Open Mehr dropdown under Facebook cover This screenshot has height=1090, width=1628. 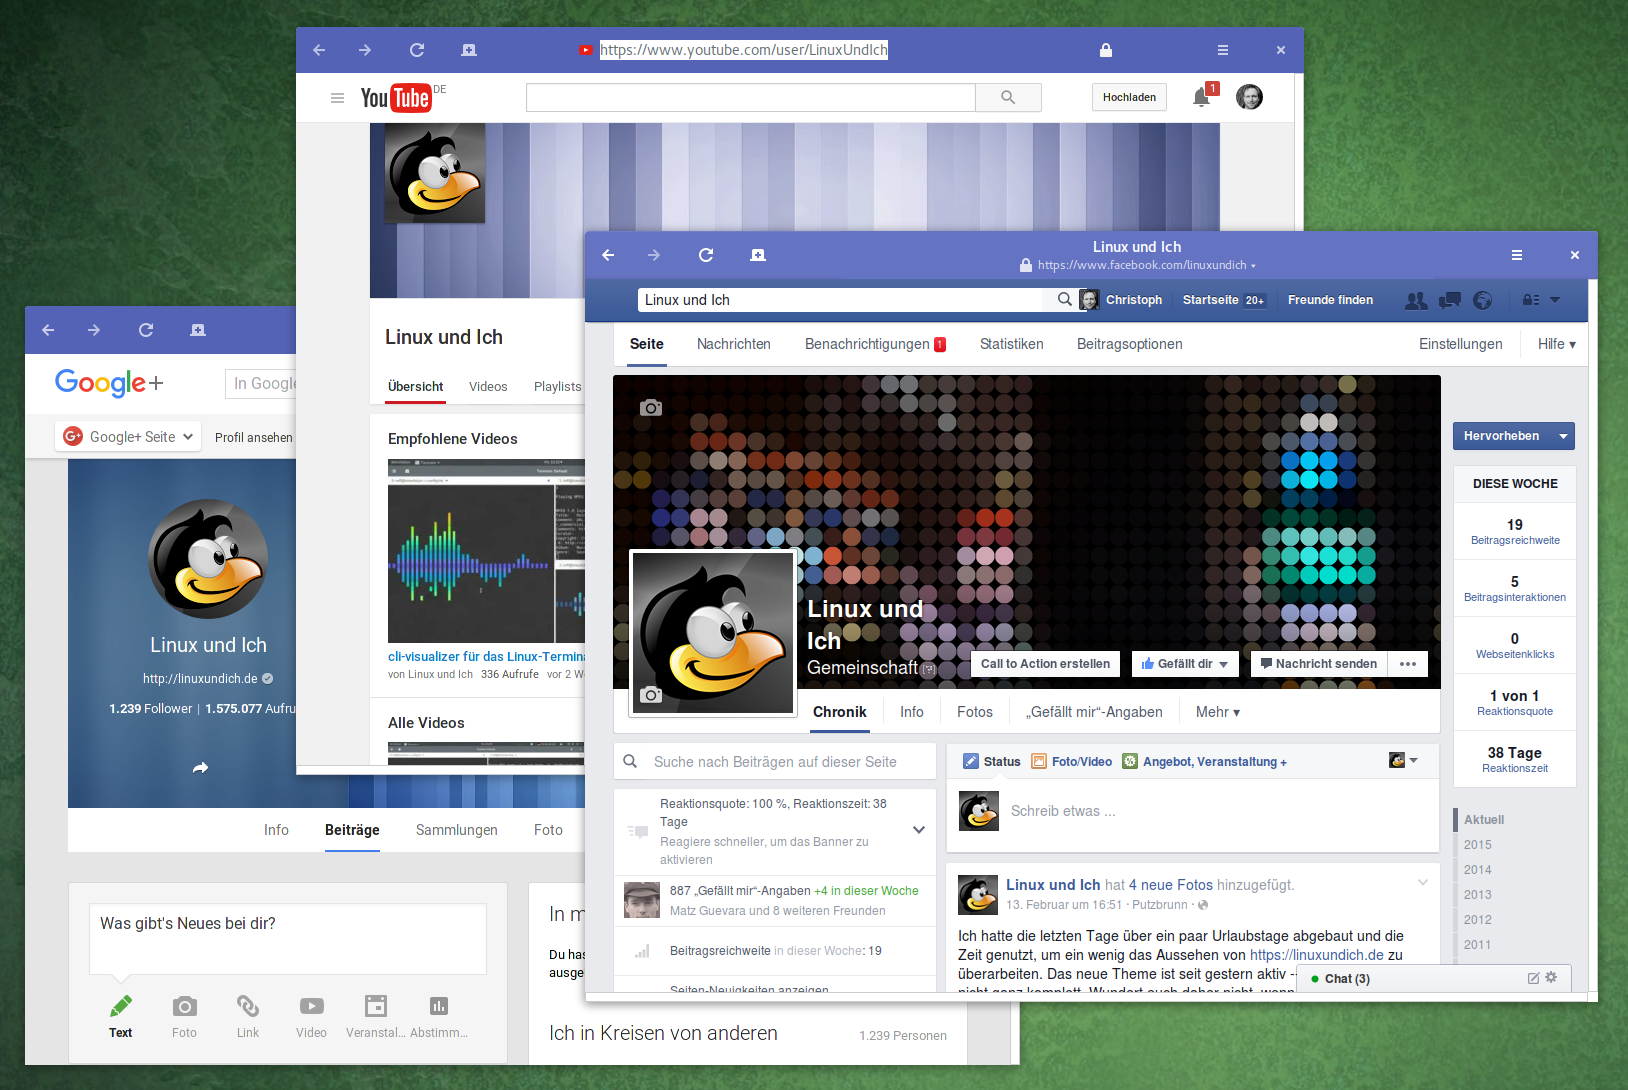pos(1218,712)
